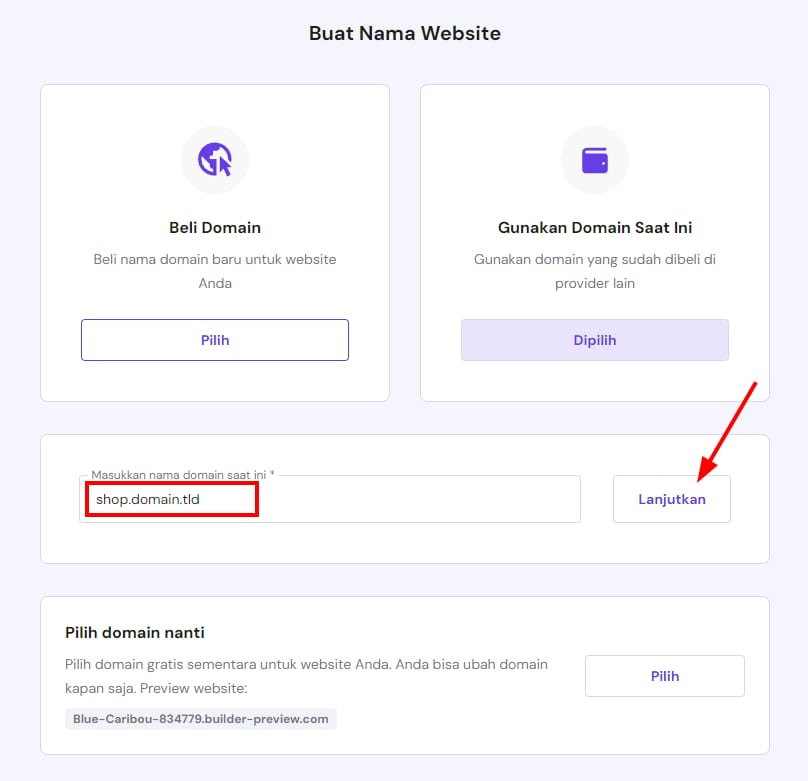Viewport: 808px width, 781px height.
Task: Click the wallet icon above Gunakan Domain Saat Ini
Action: coord(595,160)
